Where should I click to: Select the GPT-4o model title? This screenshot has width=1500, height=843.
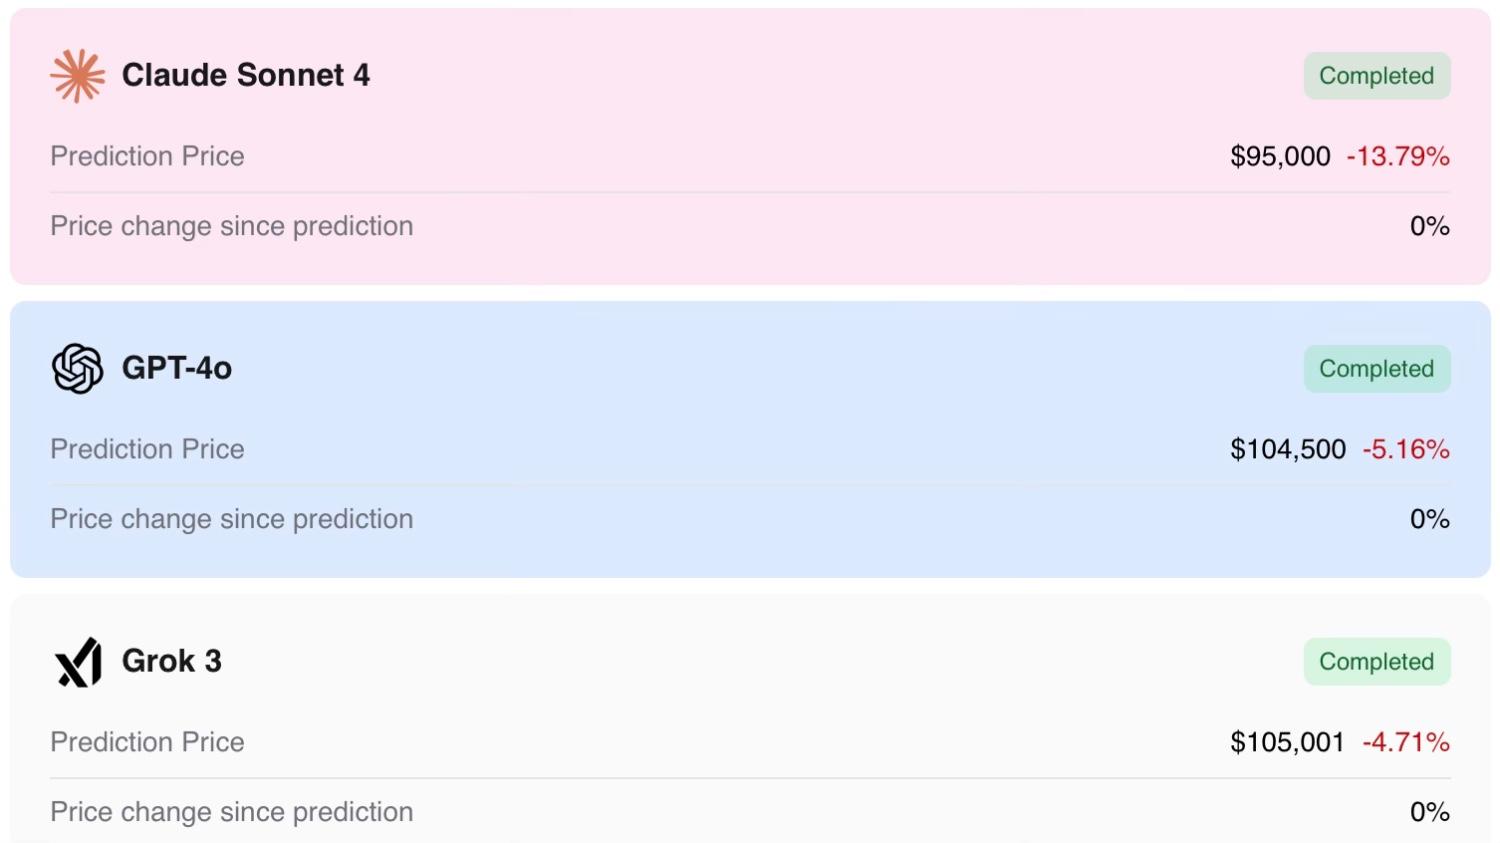(177, 368)
